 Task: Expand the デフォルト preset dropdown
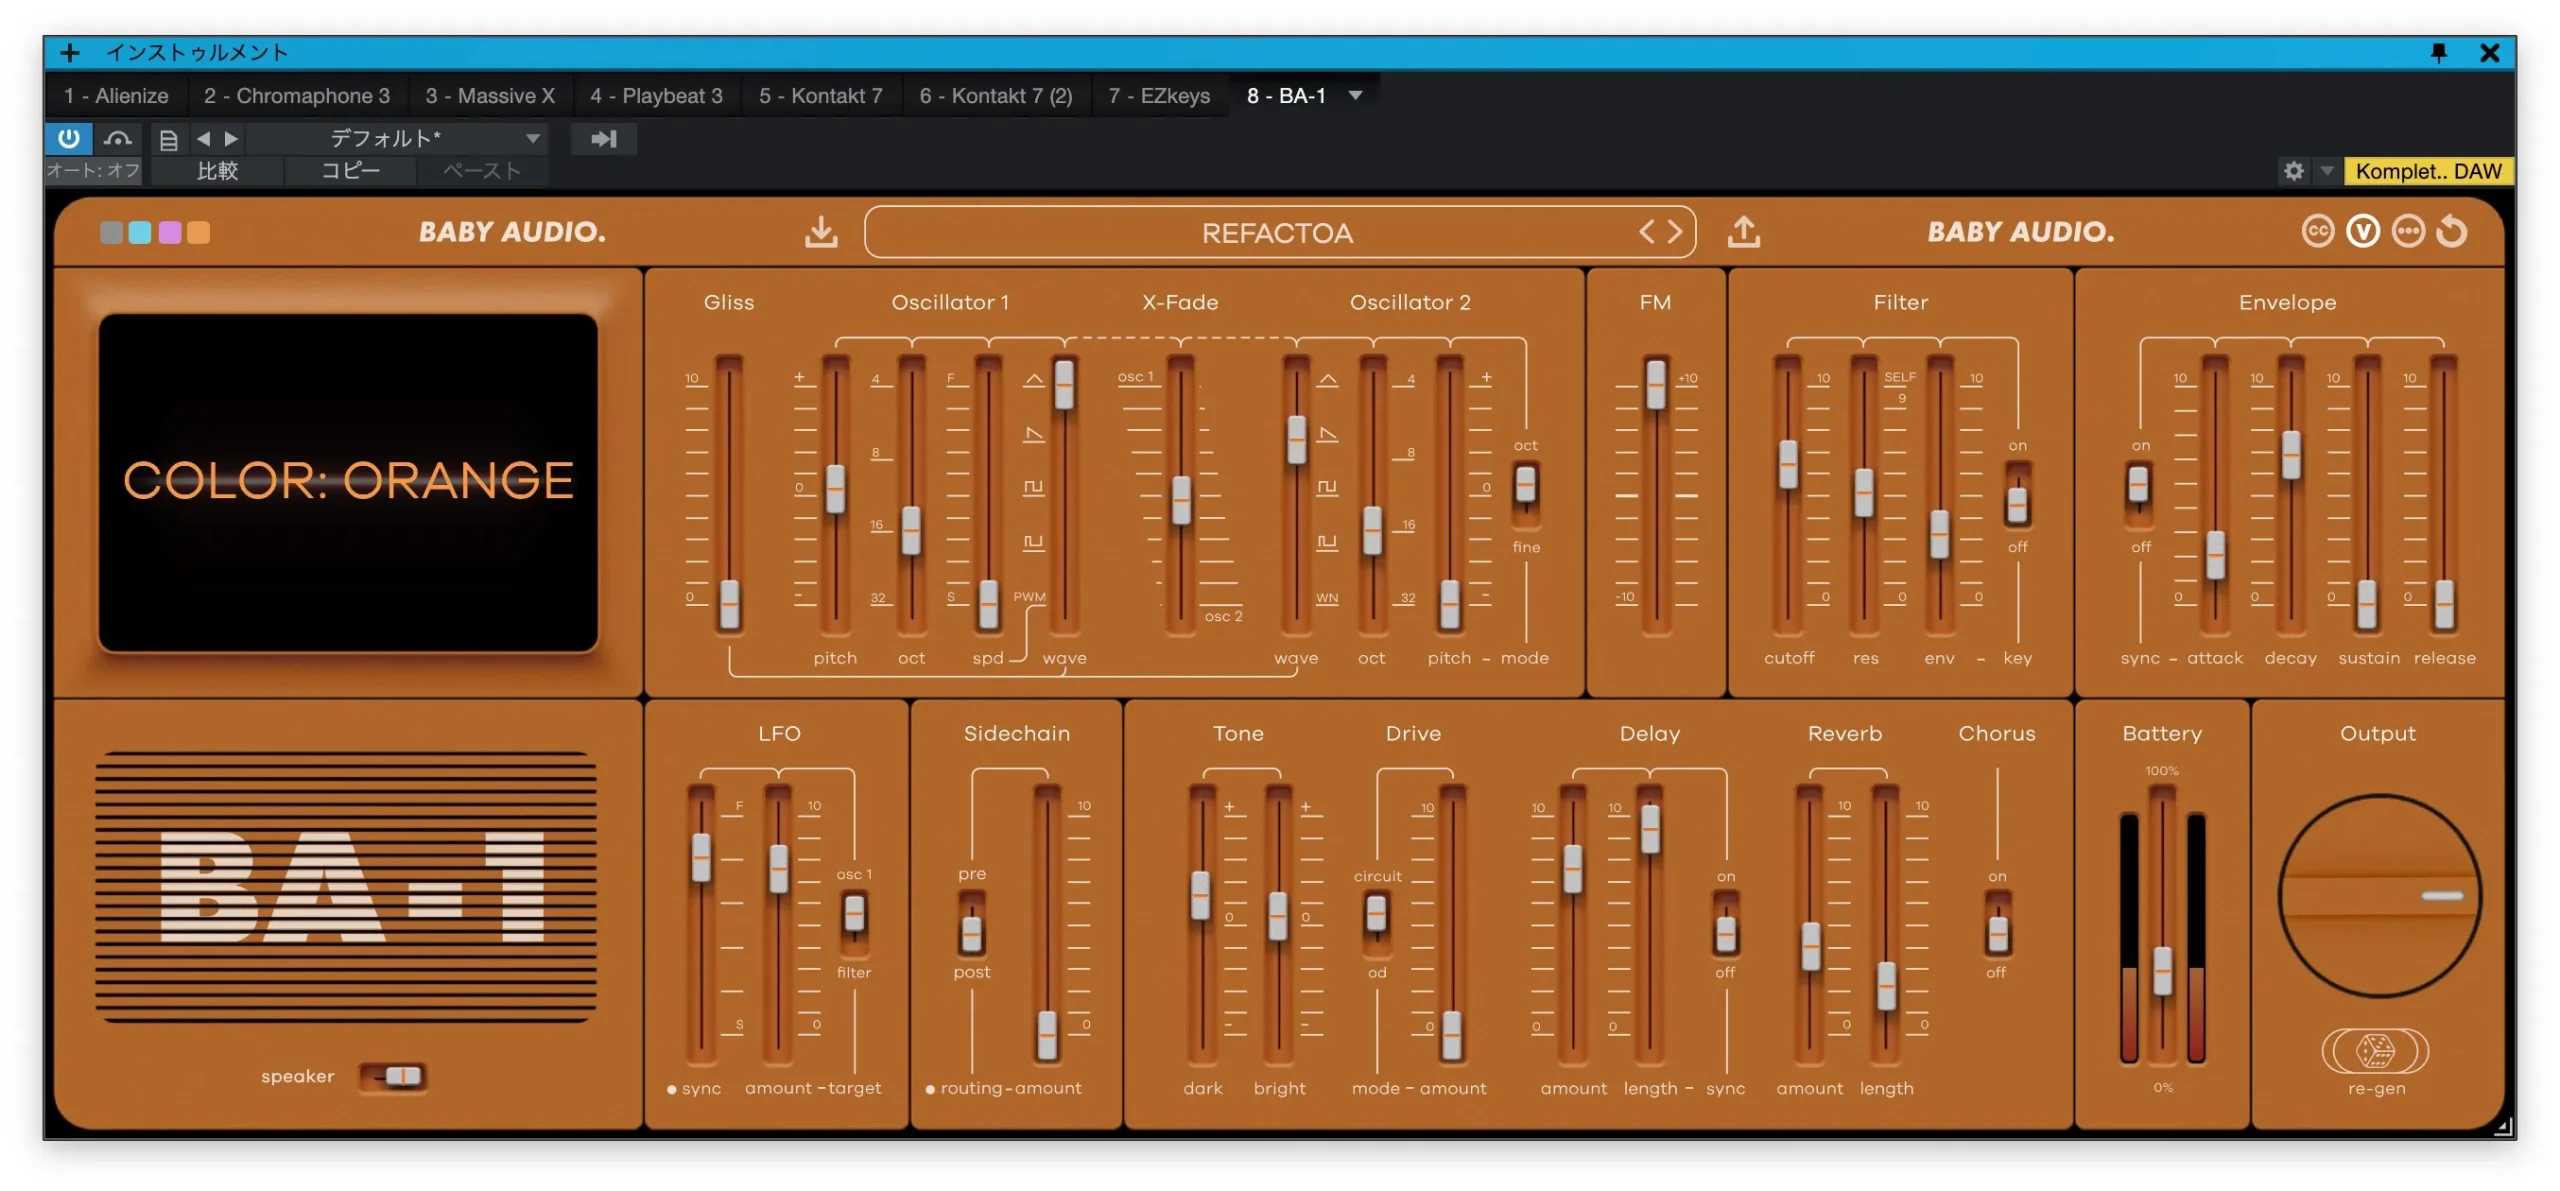point(533,138)
